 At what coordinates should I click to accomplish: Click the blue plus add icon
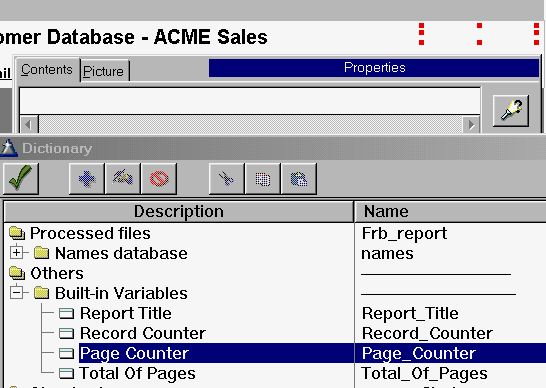coord(87,179)
